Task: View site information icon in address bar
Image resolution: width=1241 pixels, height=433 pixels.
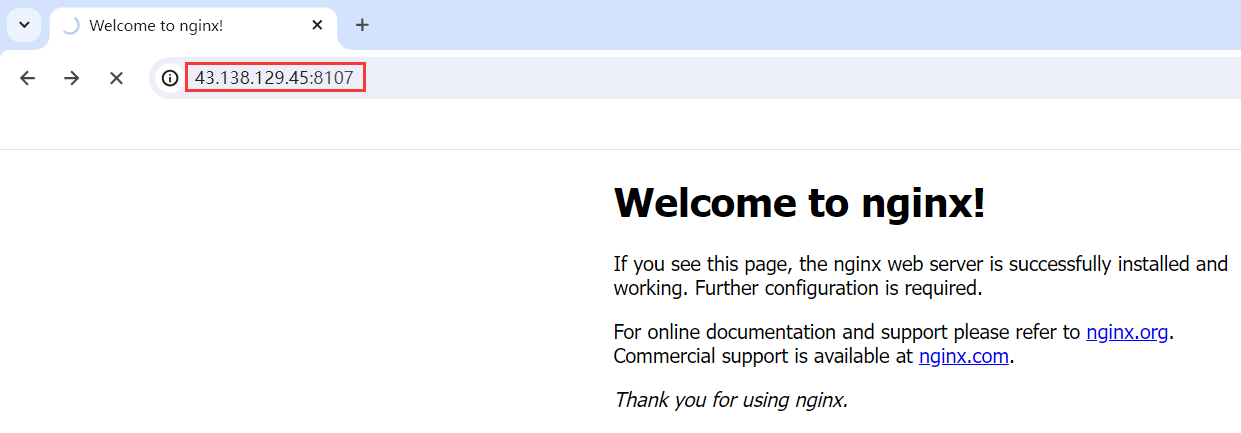Action: 170,78
